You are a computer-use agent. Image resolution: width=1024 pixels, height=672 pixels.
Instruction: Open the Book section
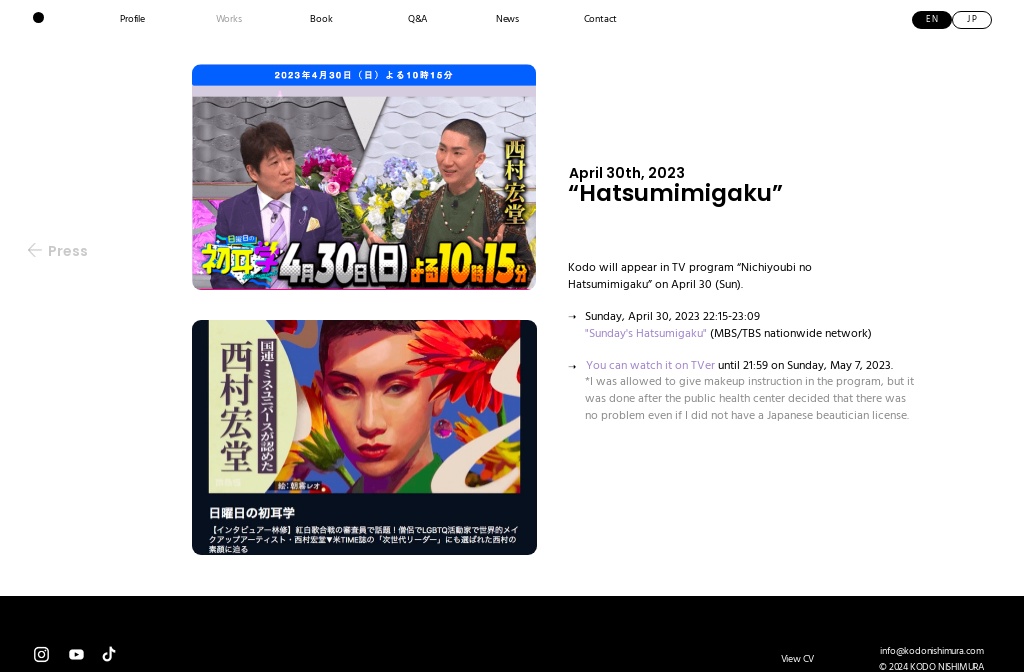coord(321,19)
